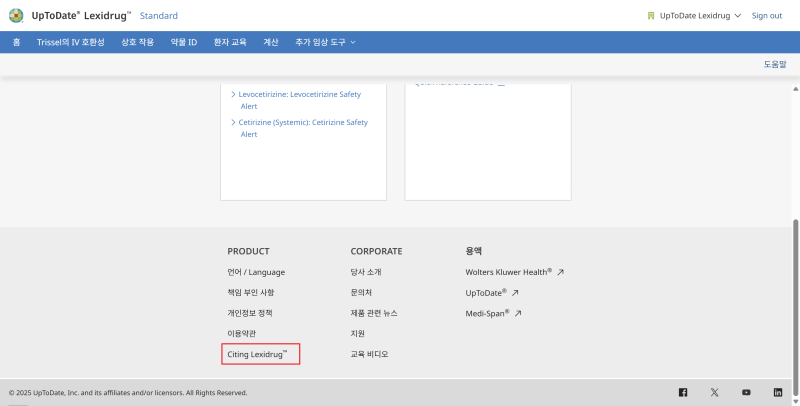Viewport: 800px width, 406px height.
Task: Click the UpToDate Lexidrug logo icon
Action: pos(16,15)
